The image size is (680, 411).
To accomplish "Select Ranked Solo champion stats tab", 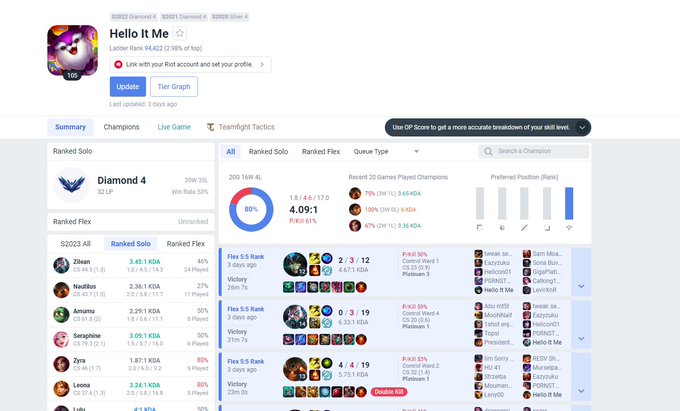I will 131,244.
